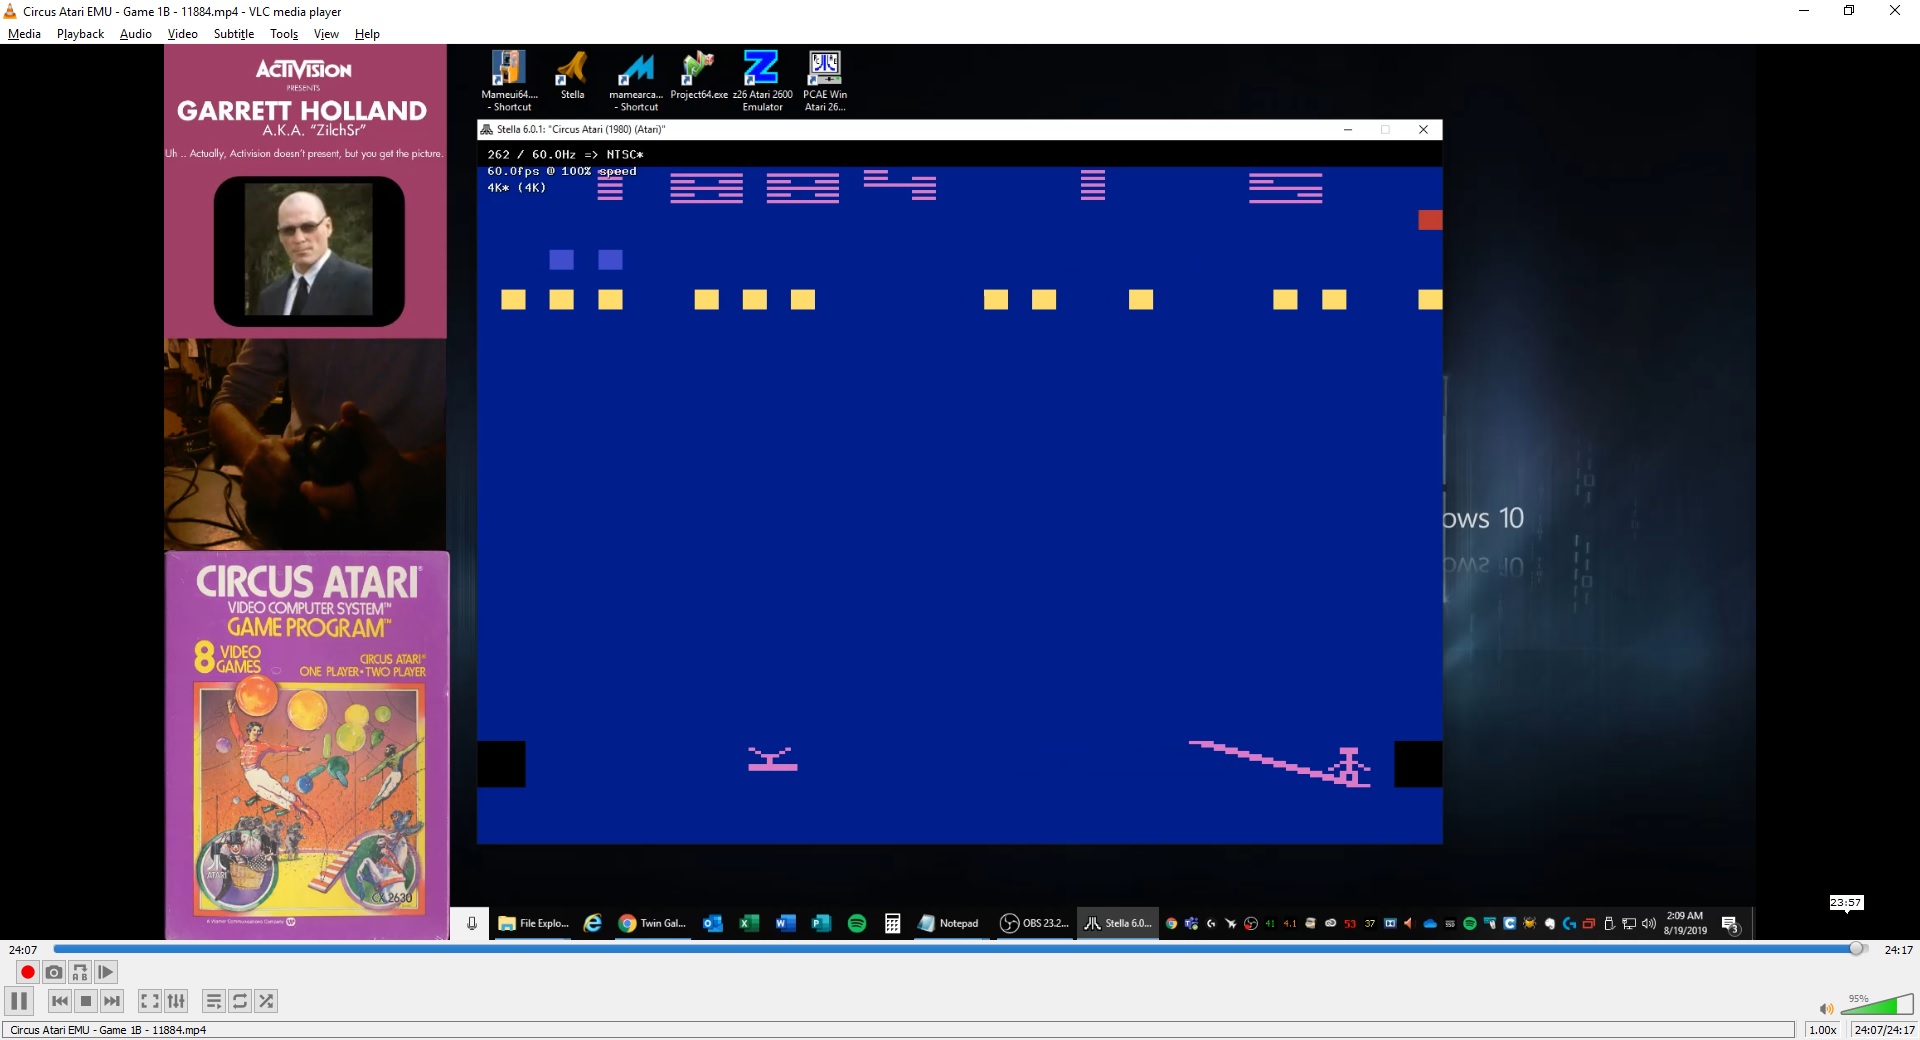
Task: Click the A-B loop button
Action: tap(80, 972)
